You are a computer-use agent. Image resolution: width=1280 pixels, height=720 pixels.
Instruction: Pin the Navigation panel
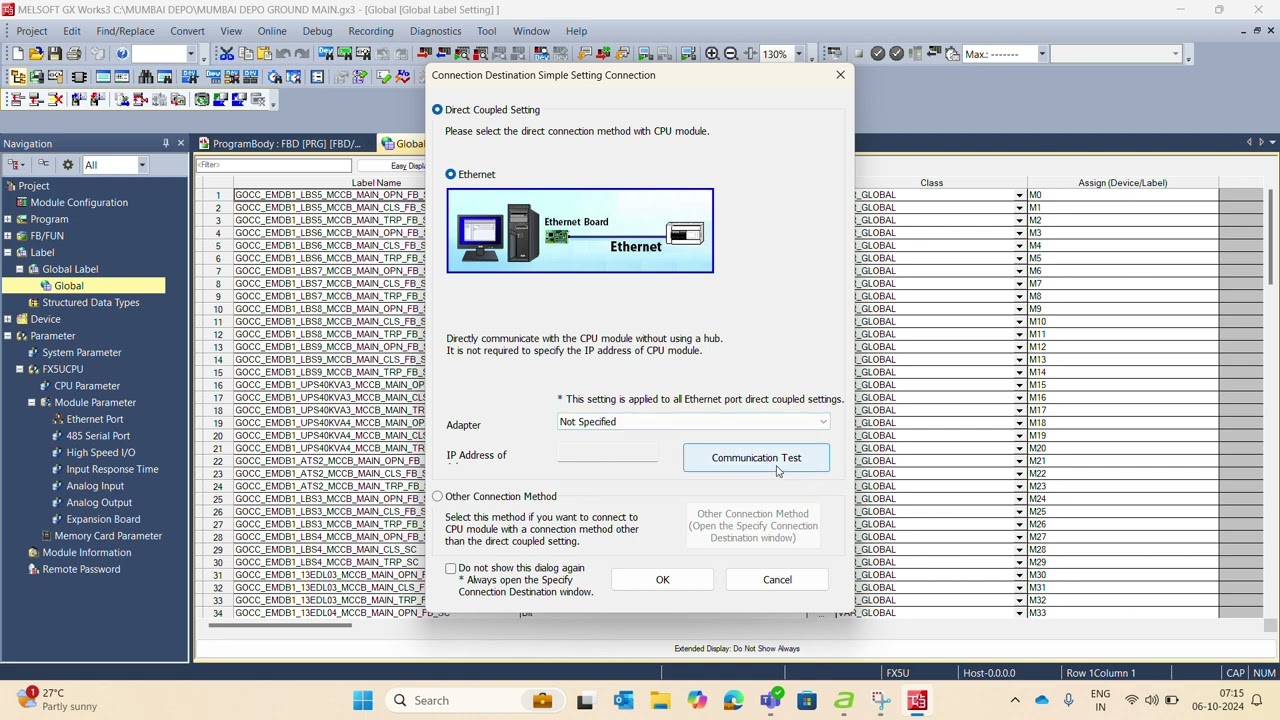(x=166, y=143)
